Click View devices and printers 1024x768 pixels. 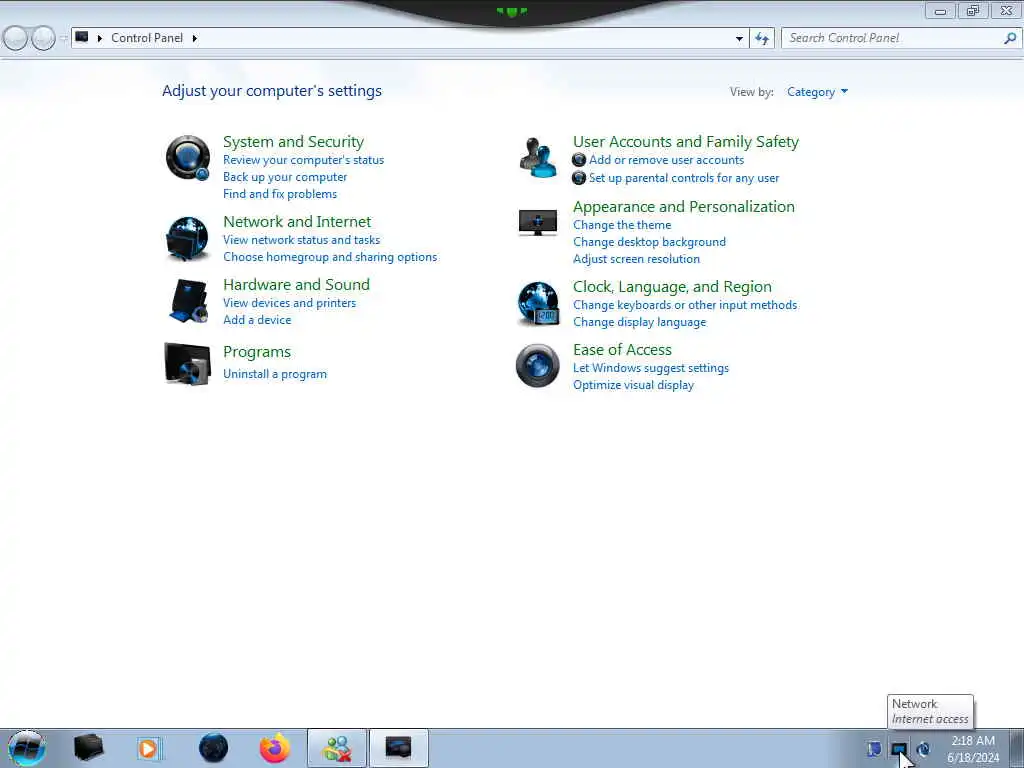click(289, 303)
